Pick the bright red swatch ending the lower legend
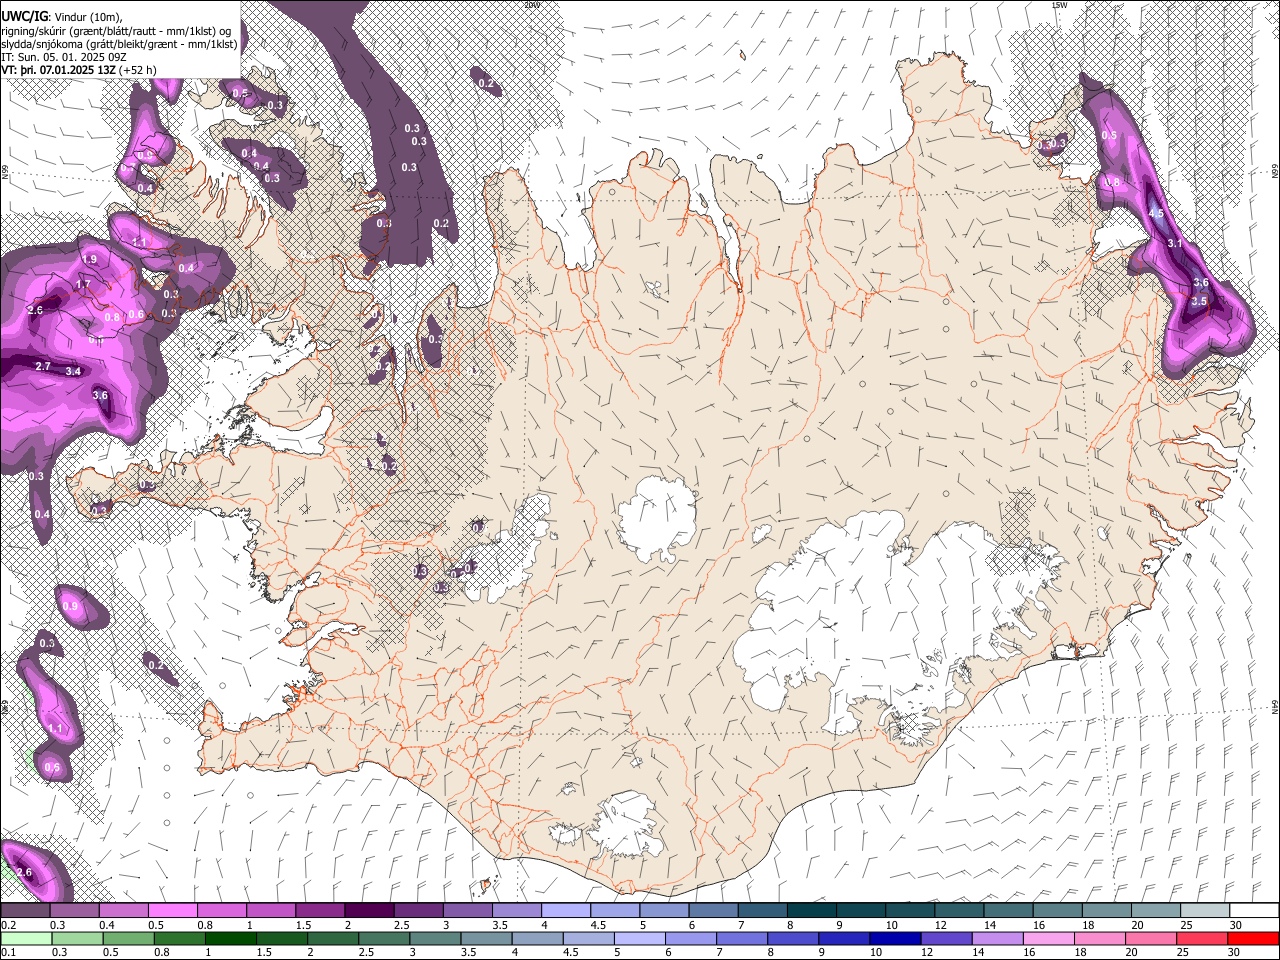The height and width of the screenshot is (960, 1280). click(x=1252, y=938)
